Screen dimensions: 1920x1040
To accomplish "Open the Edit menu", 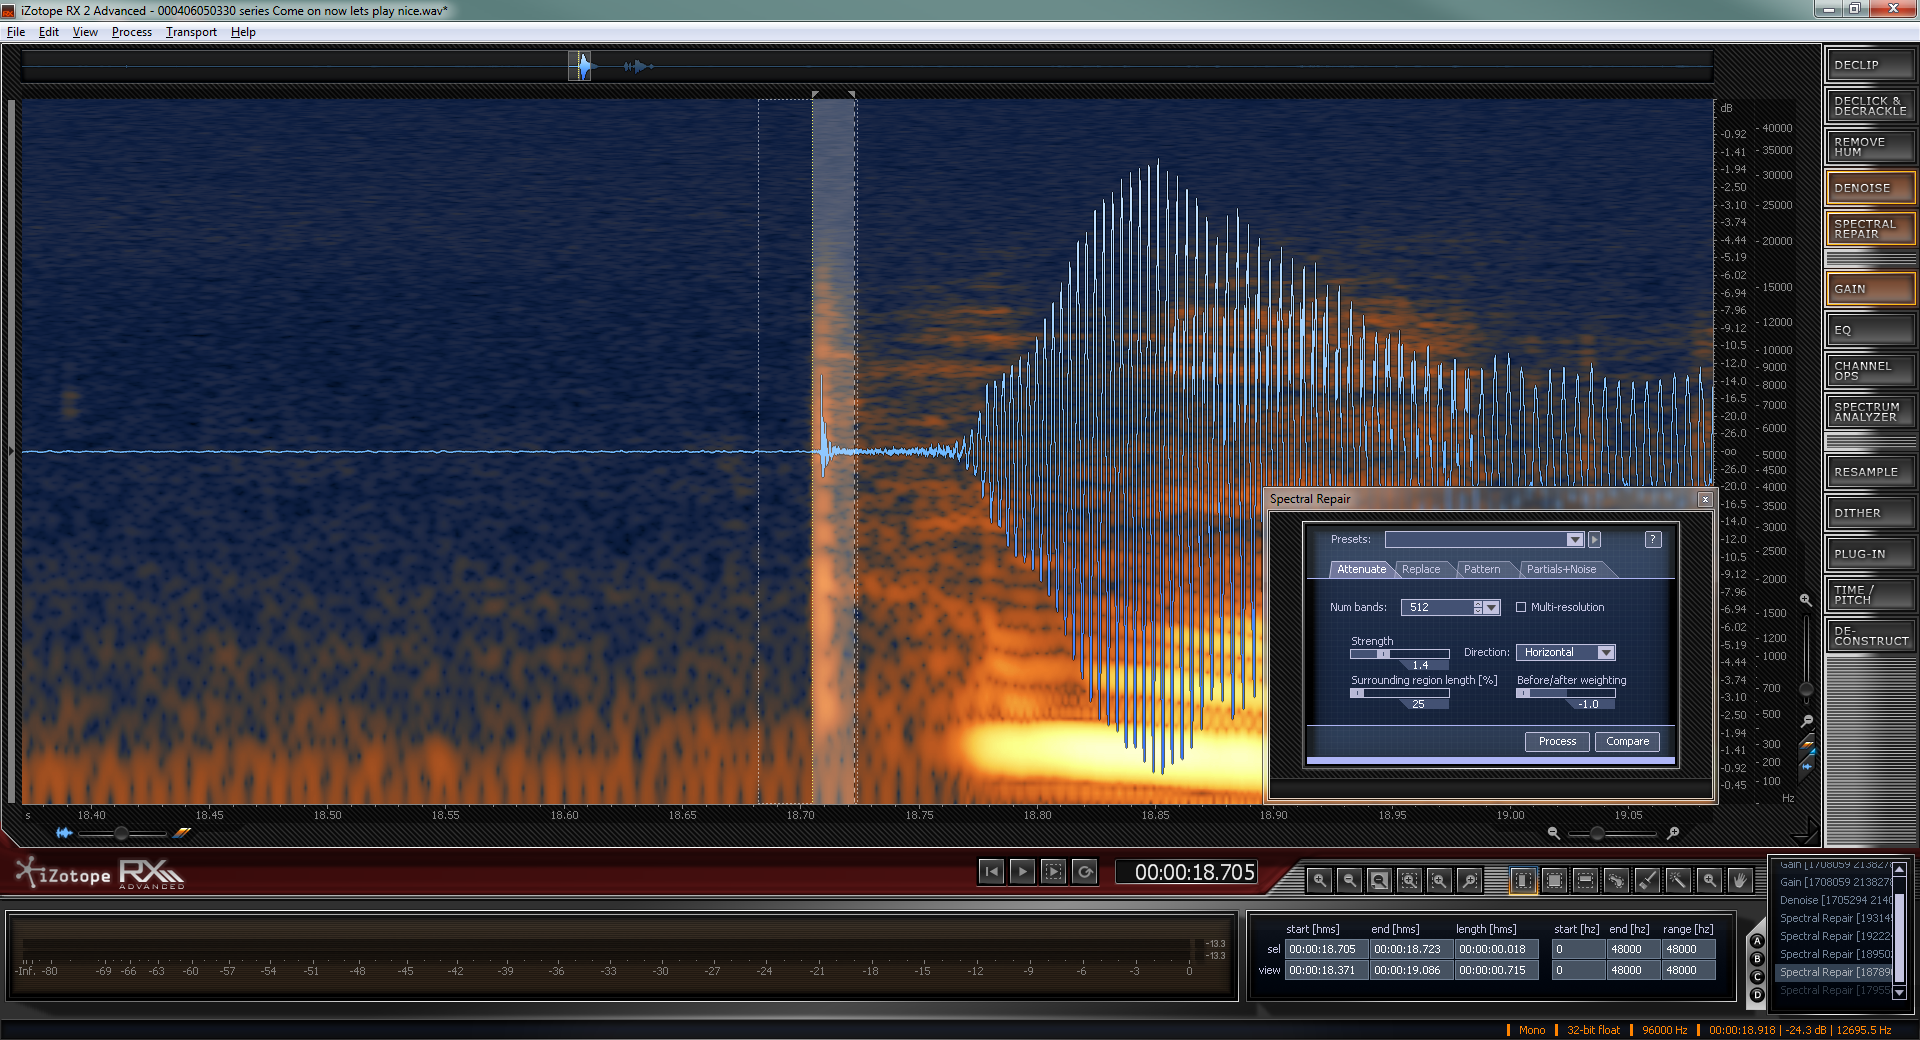I will [49, 32].
